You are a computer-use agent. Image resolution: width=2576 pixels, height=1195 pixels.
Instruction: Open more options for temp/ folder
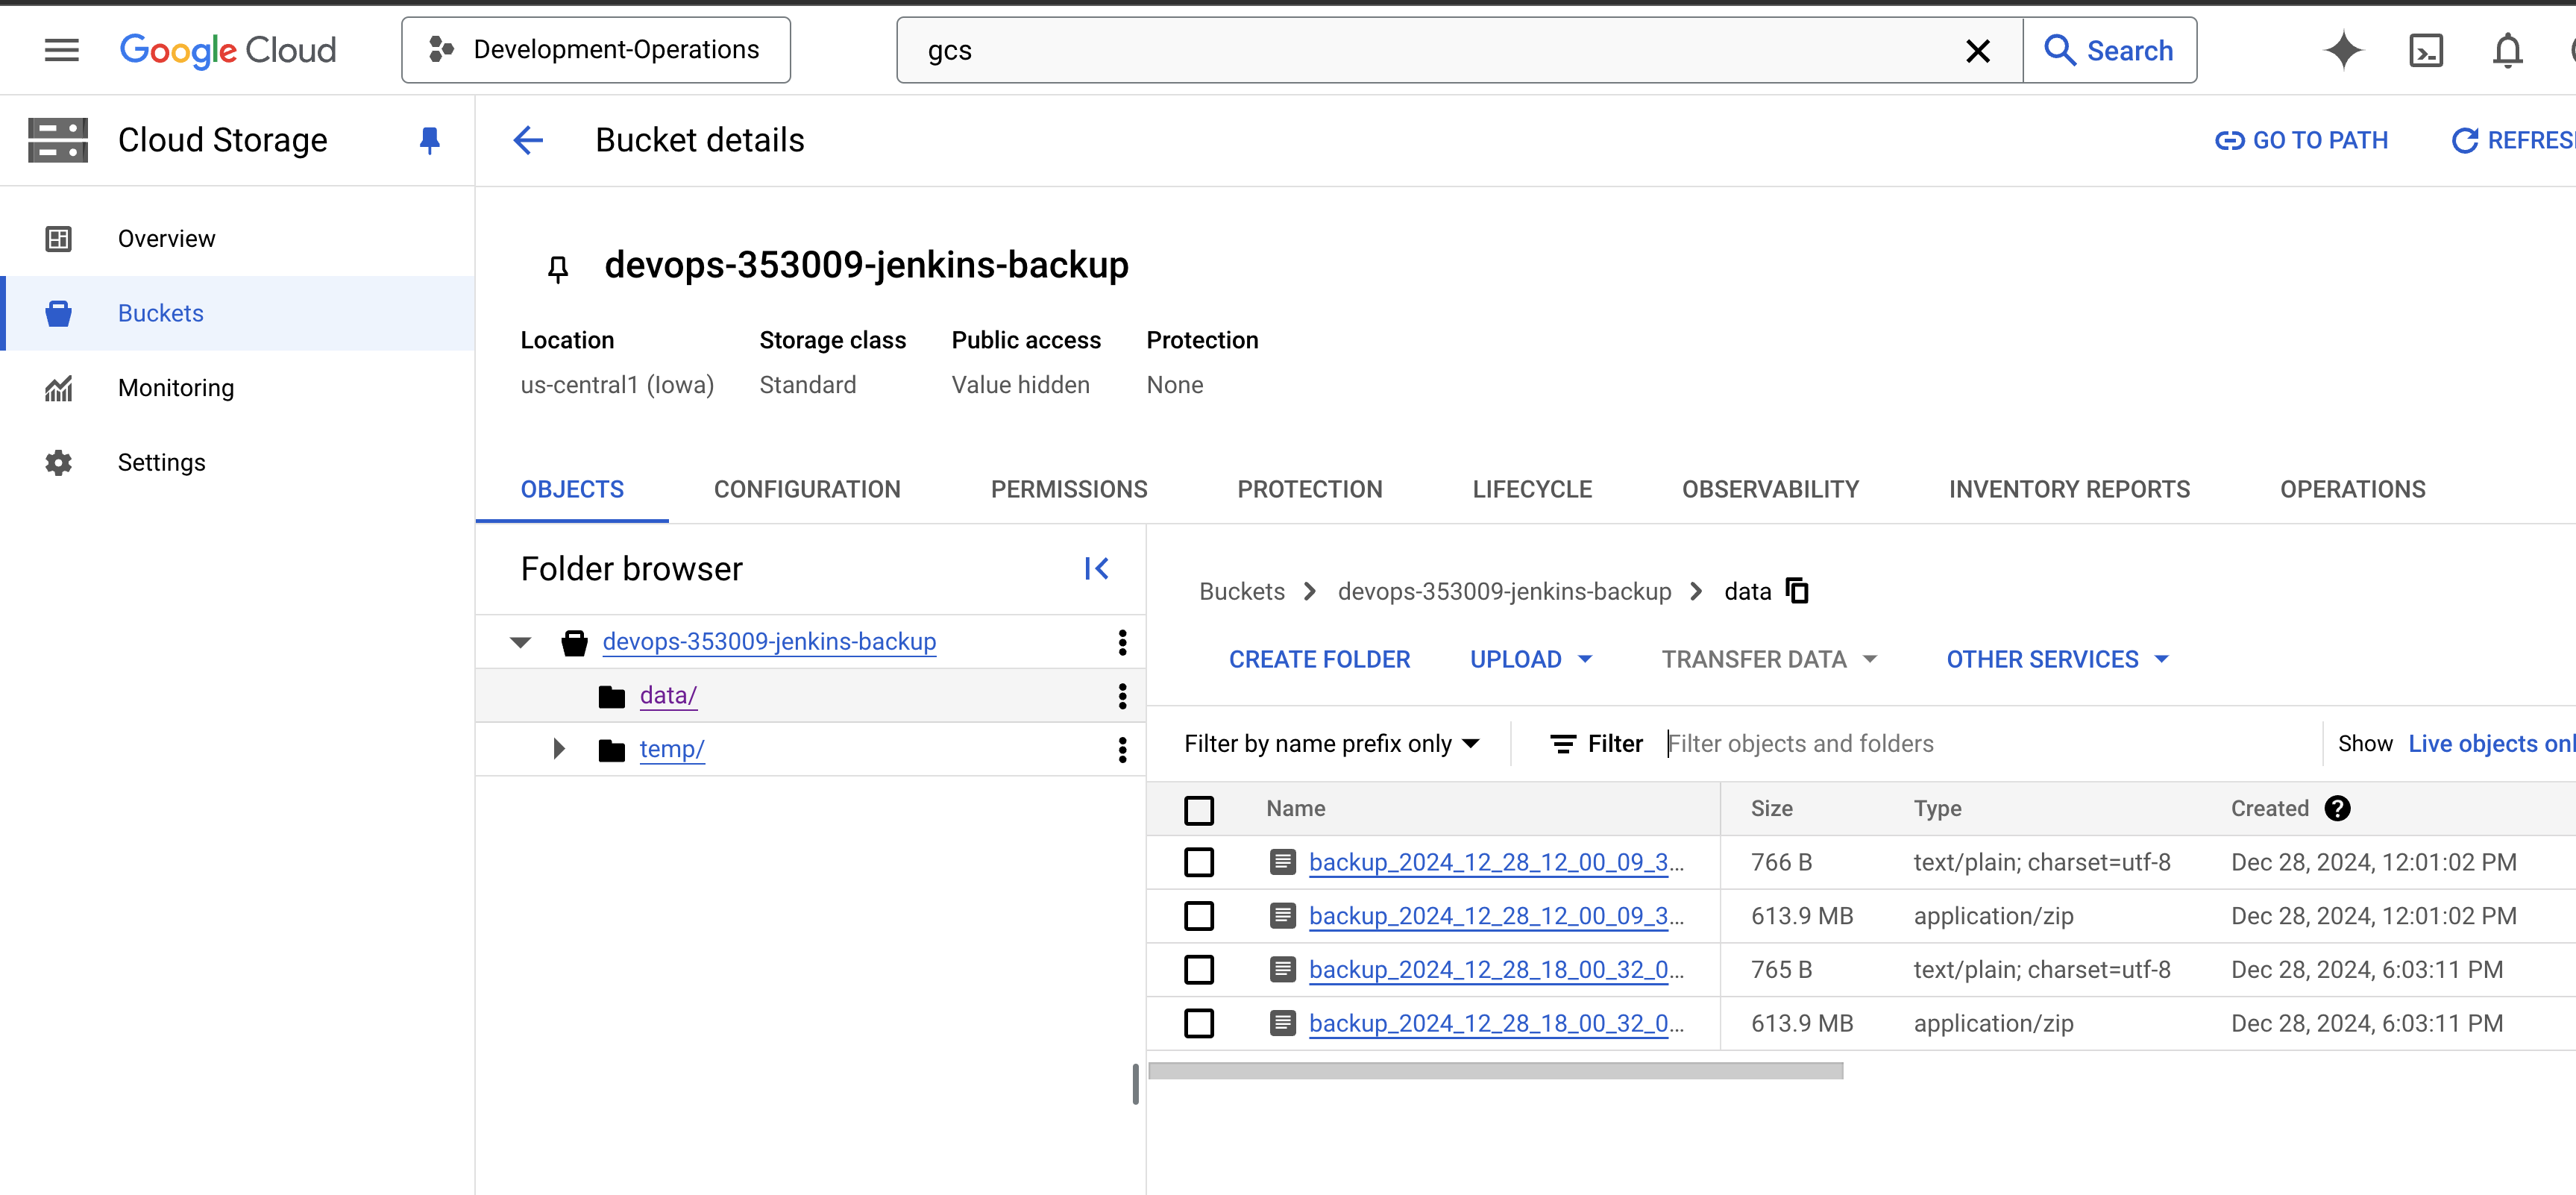click(x=1122, y=749)
